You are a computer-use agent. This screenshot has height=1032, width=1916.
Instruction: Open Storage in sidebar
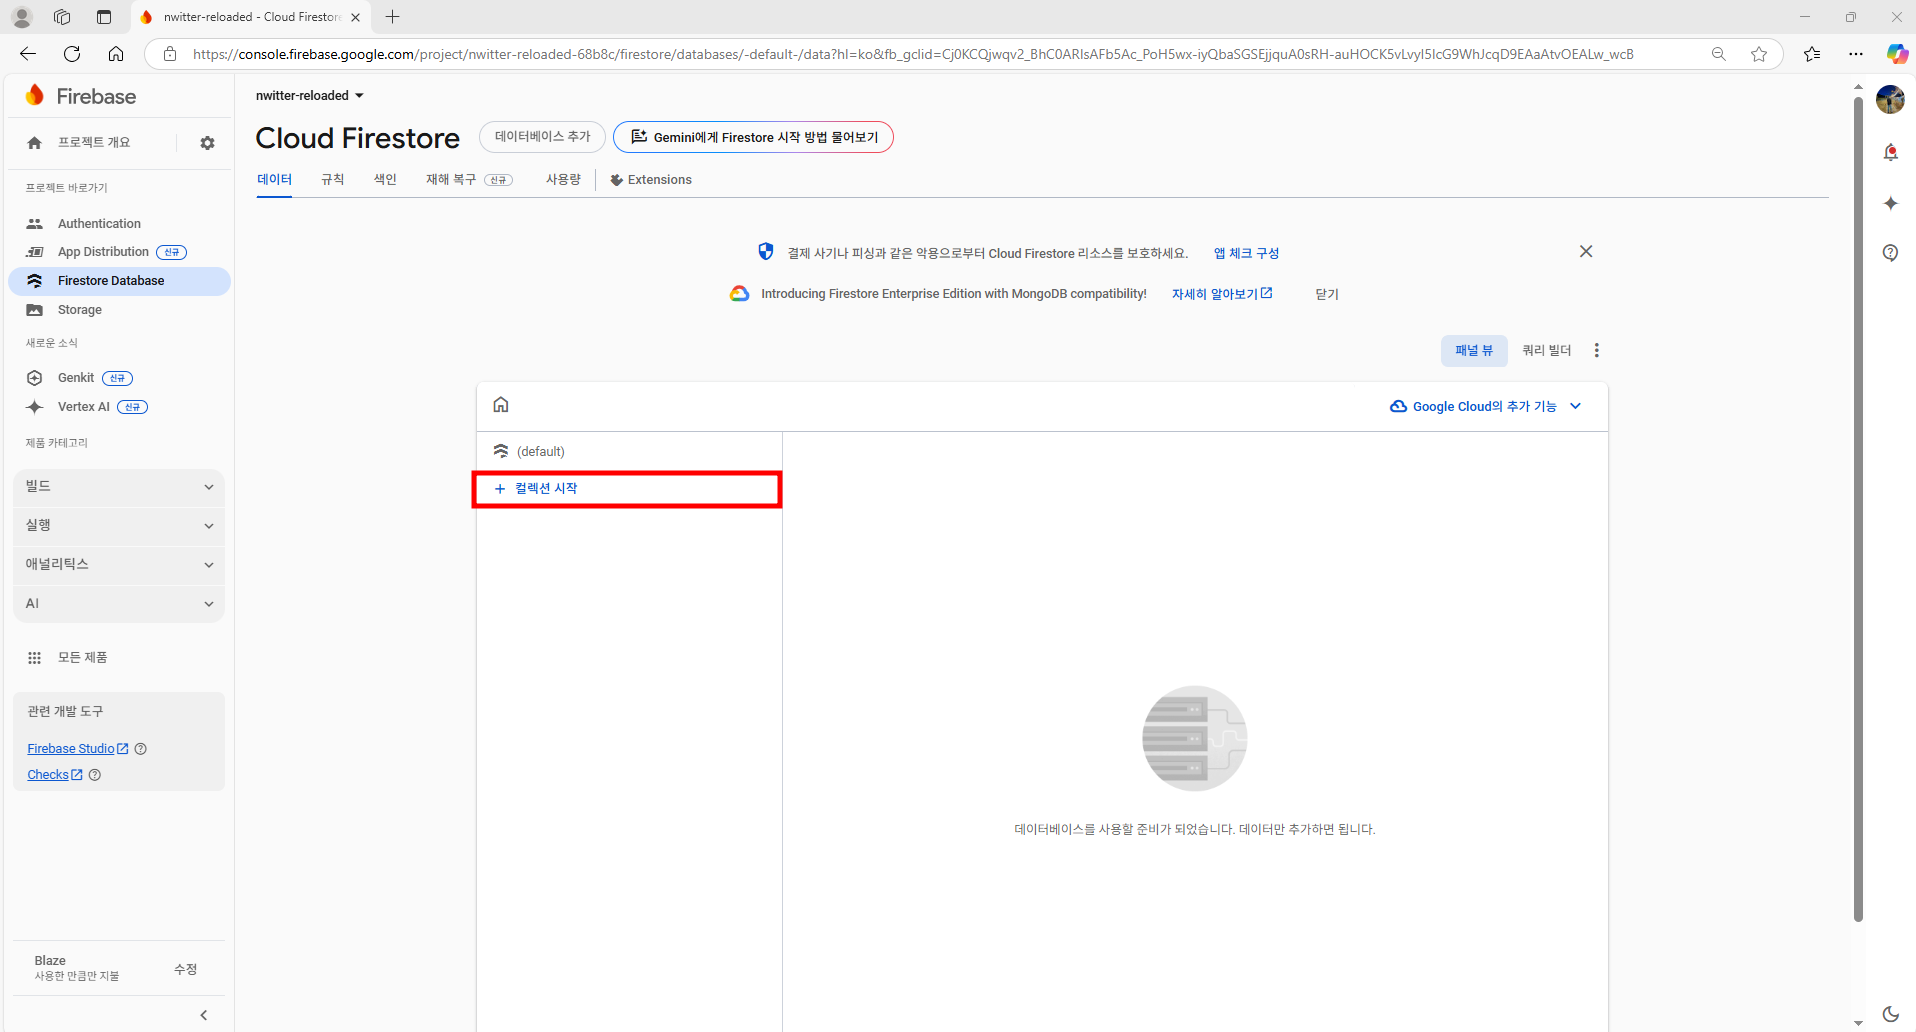pyautogui.click(x=80, y=310)
